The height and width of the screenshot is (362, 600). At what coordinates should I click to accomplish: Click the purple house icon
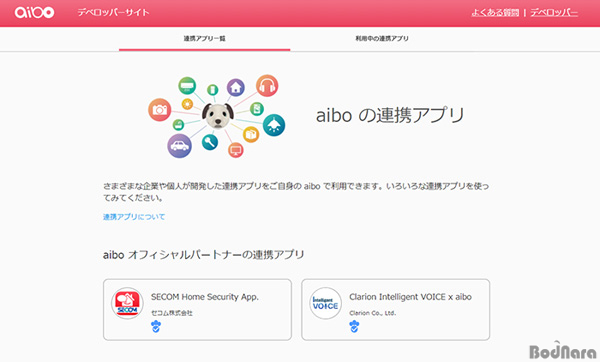pyautogui.click(x=236, y=88)
